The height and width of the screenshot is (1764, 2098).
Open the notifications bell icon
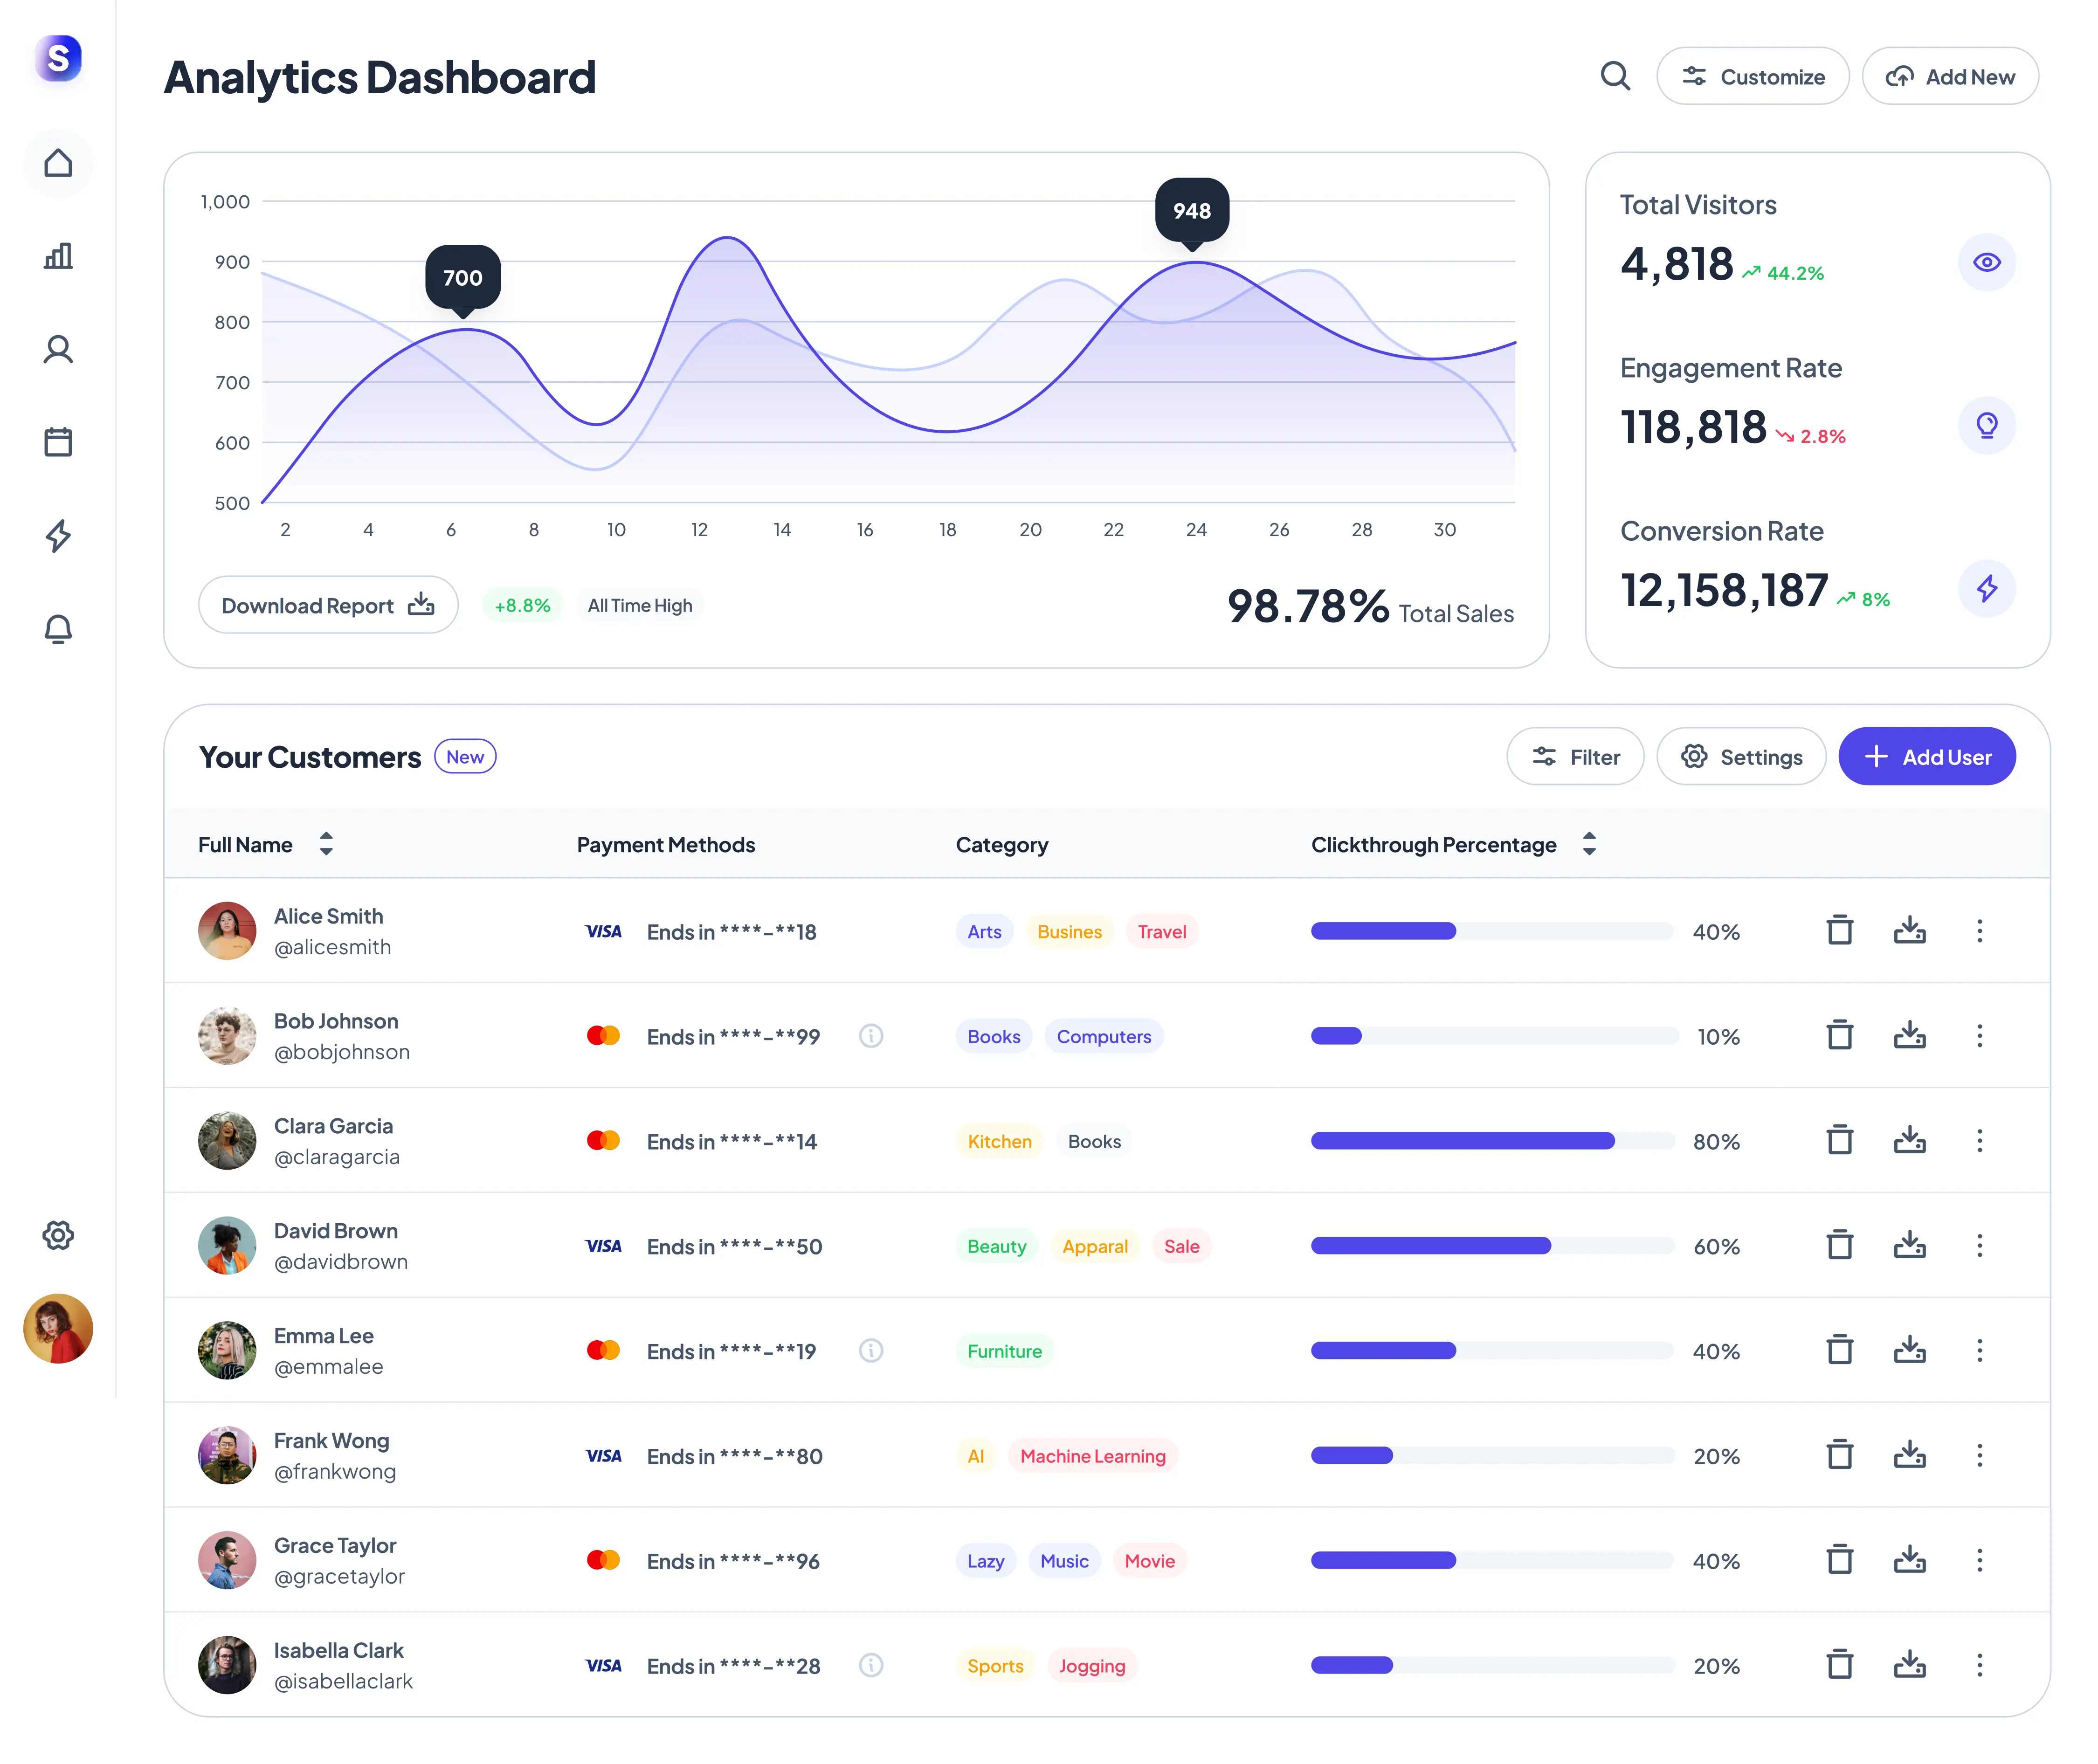coord(58,629)
